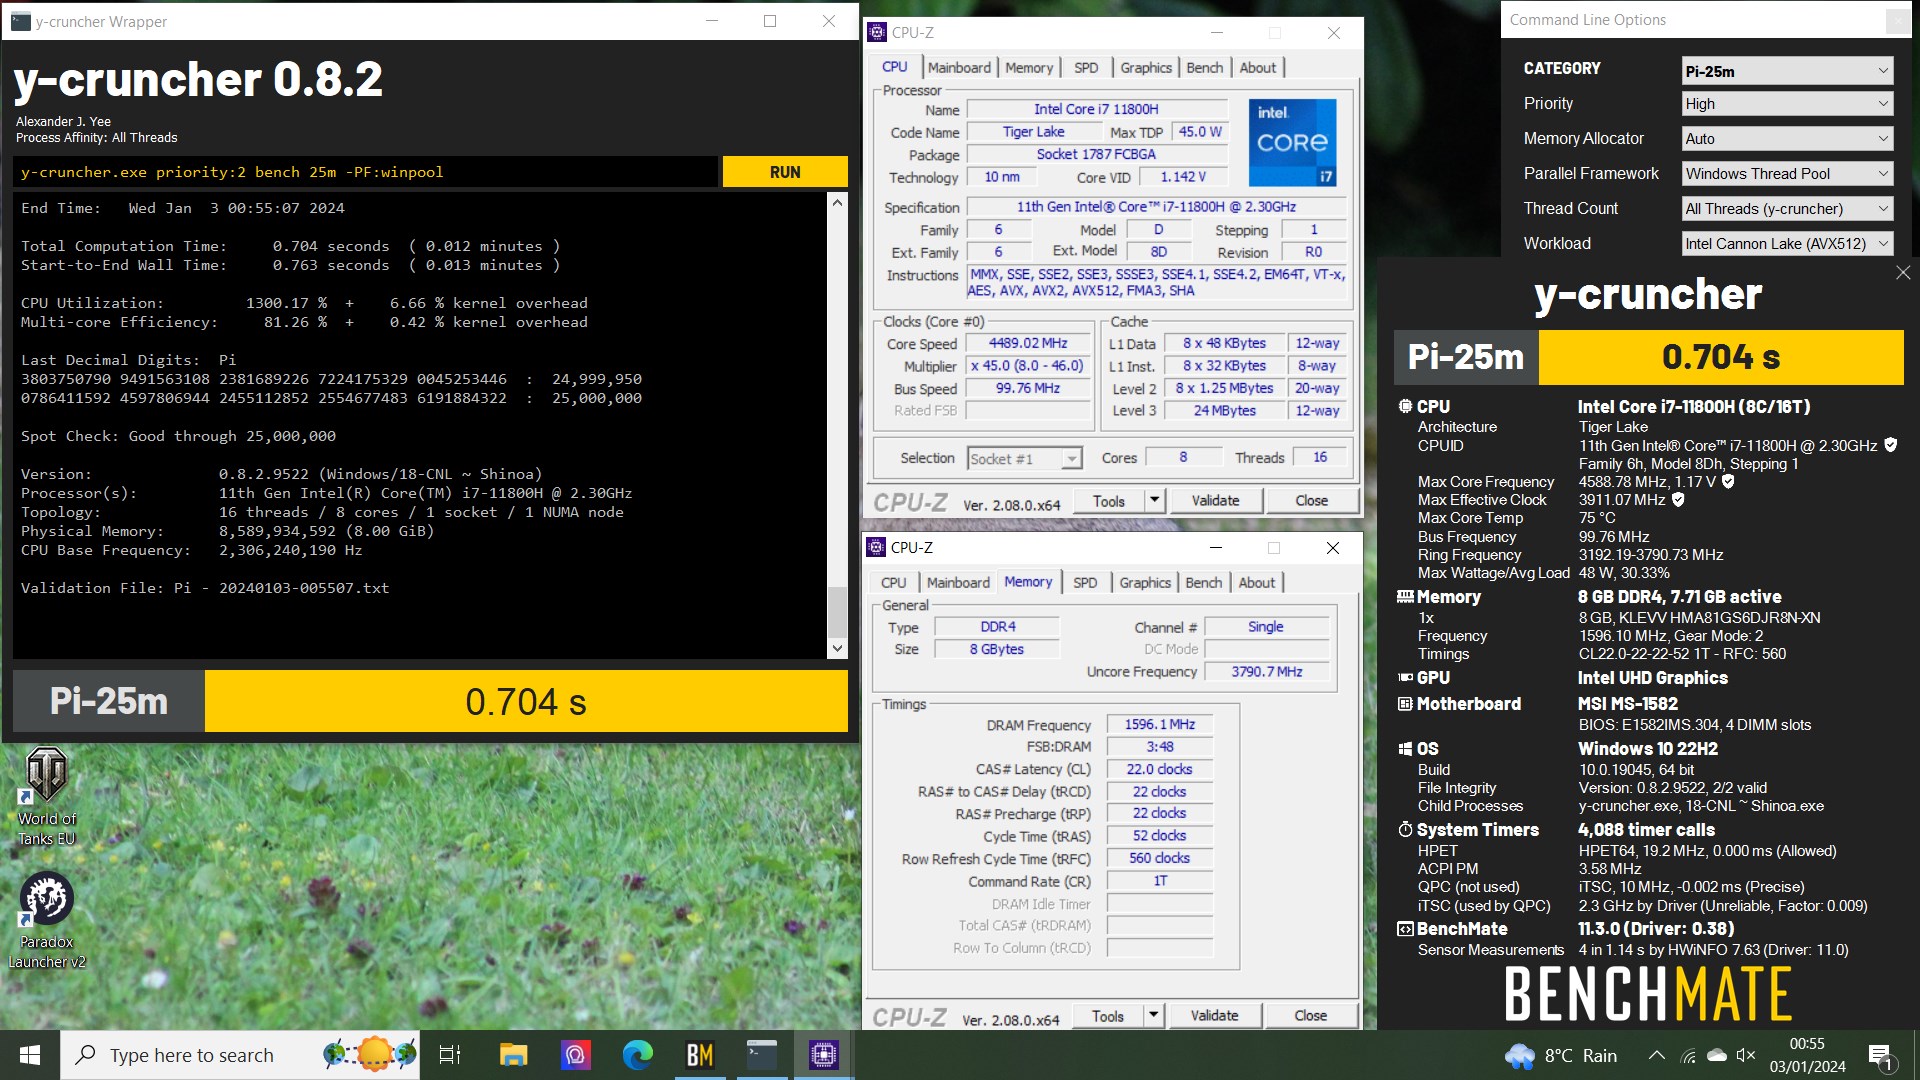Click Close button in lower CPU-Z window

1311,1015
